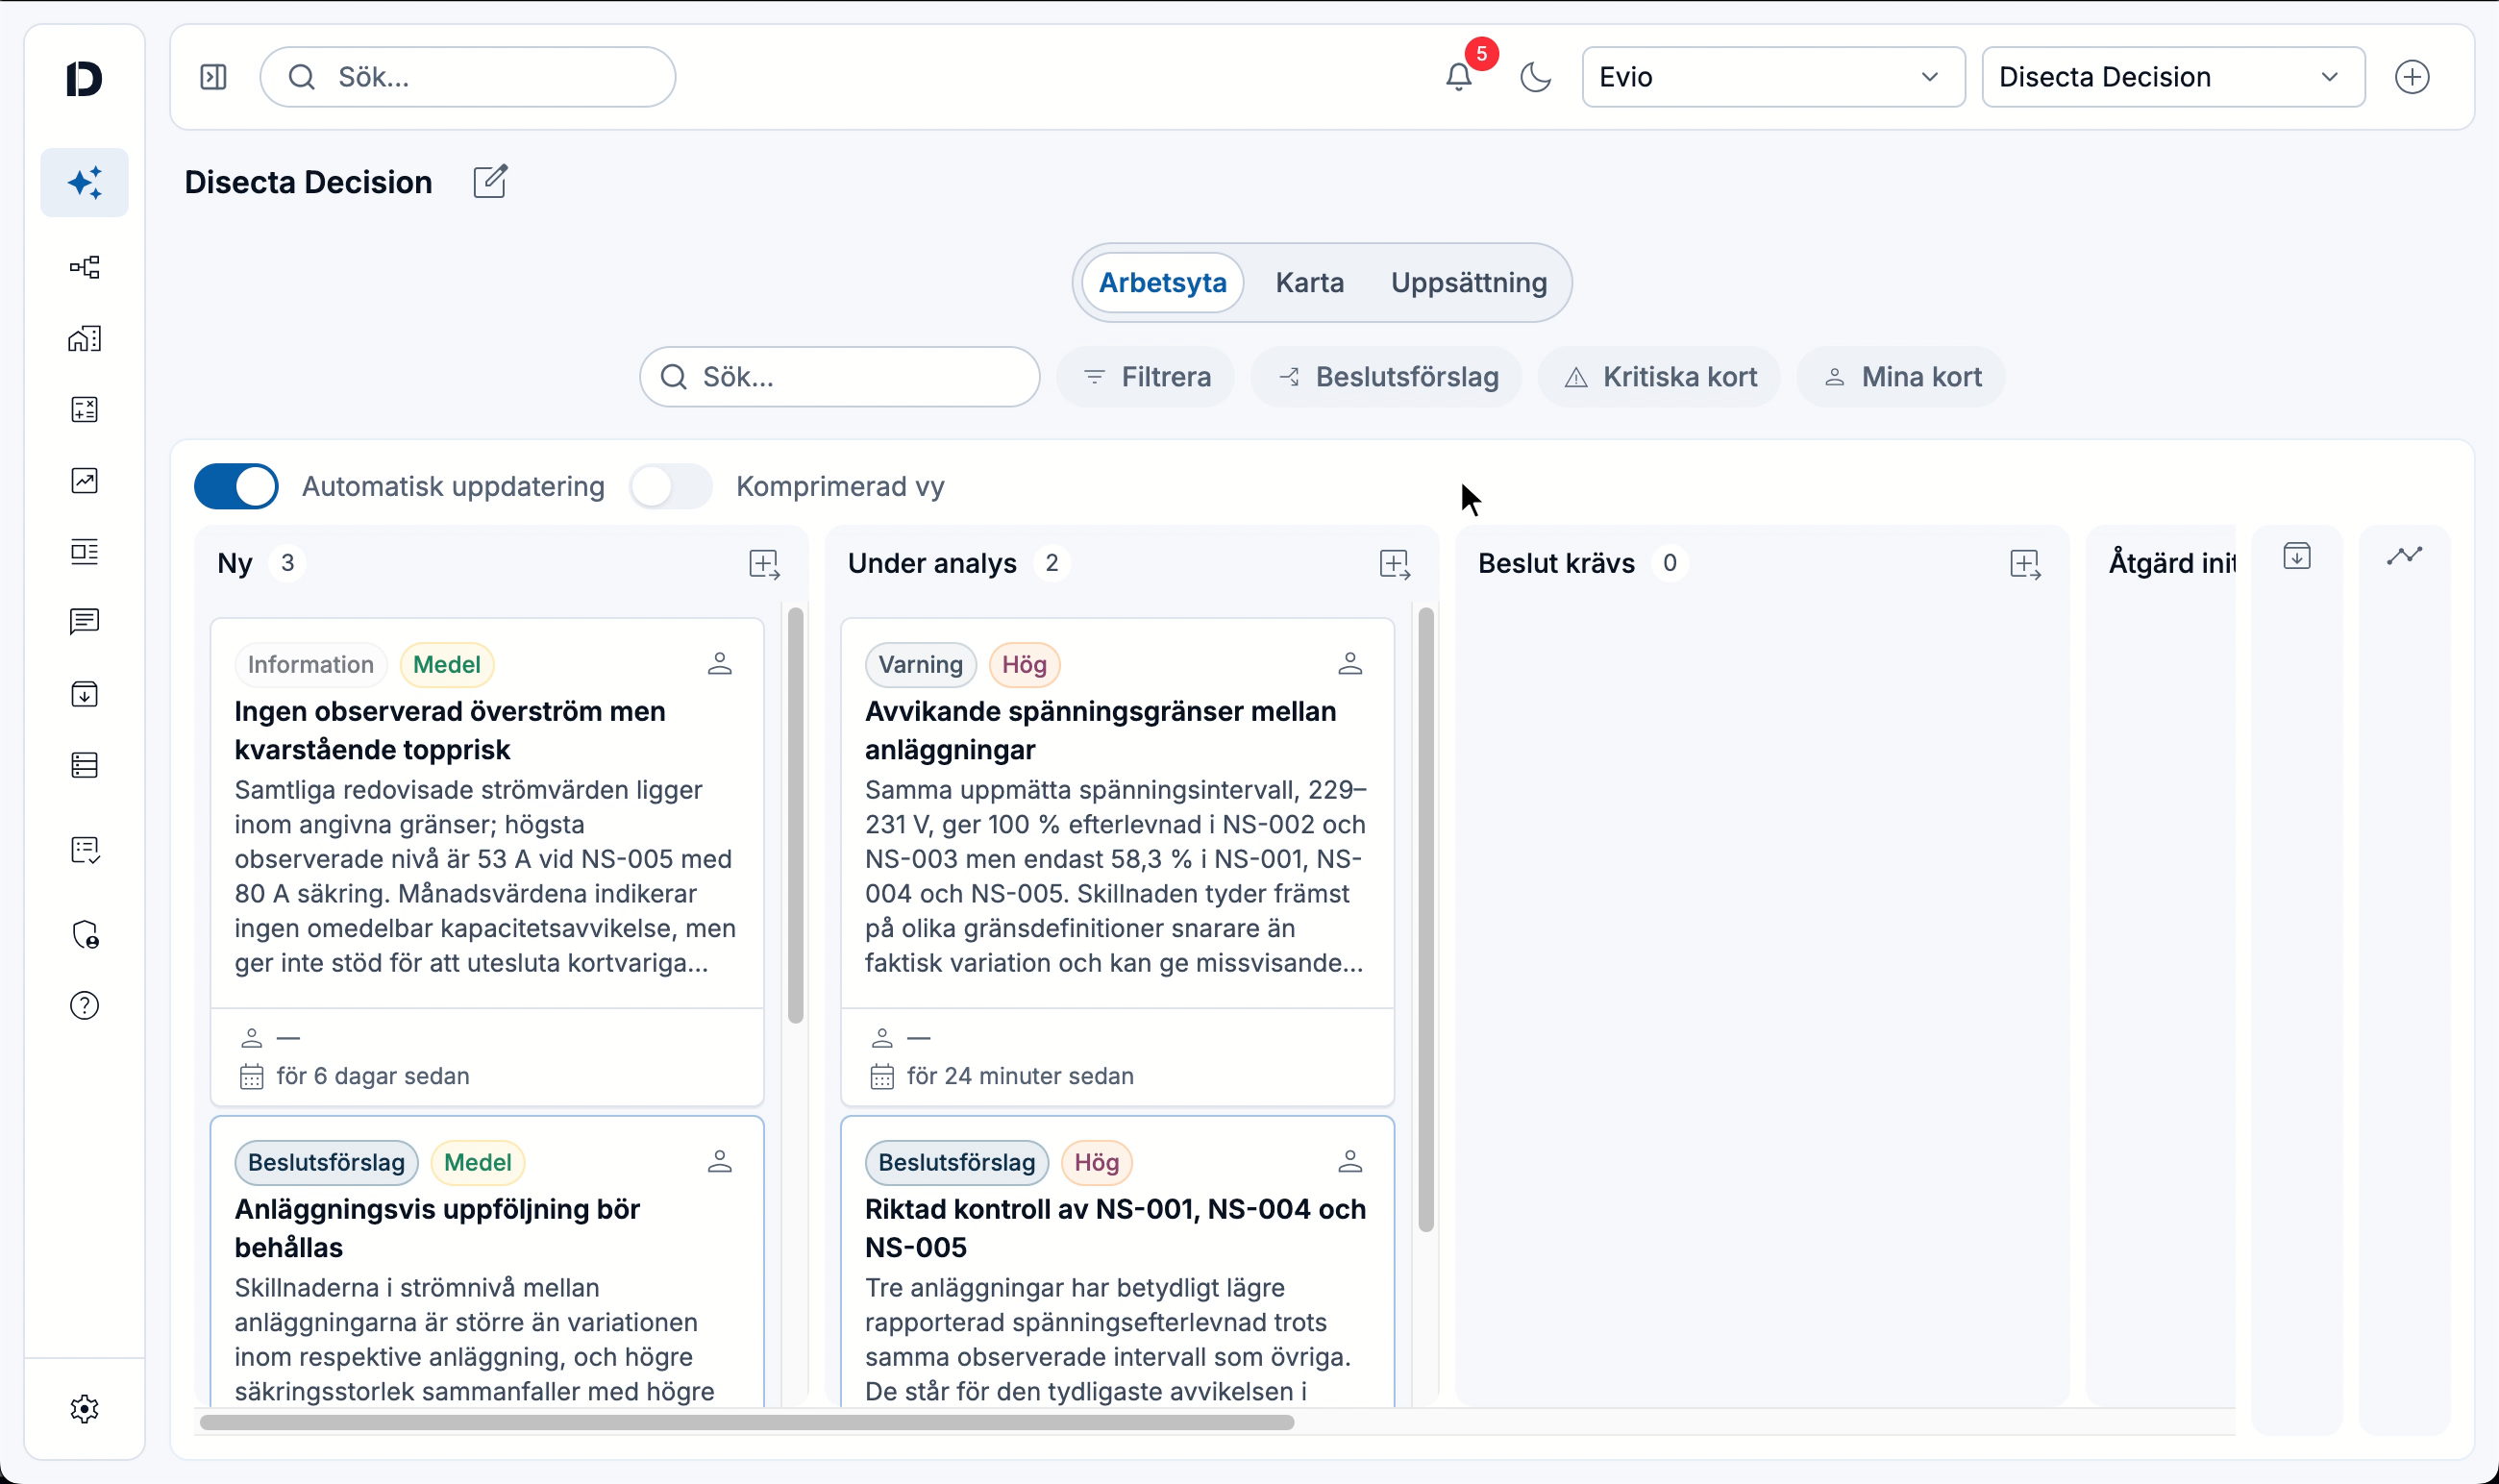Click the horizontal board scrollbar
This screenshot has width=2499, height=1484.
(x=747, y=1422)
